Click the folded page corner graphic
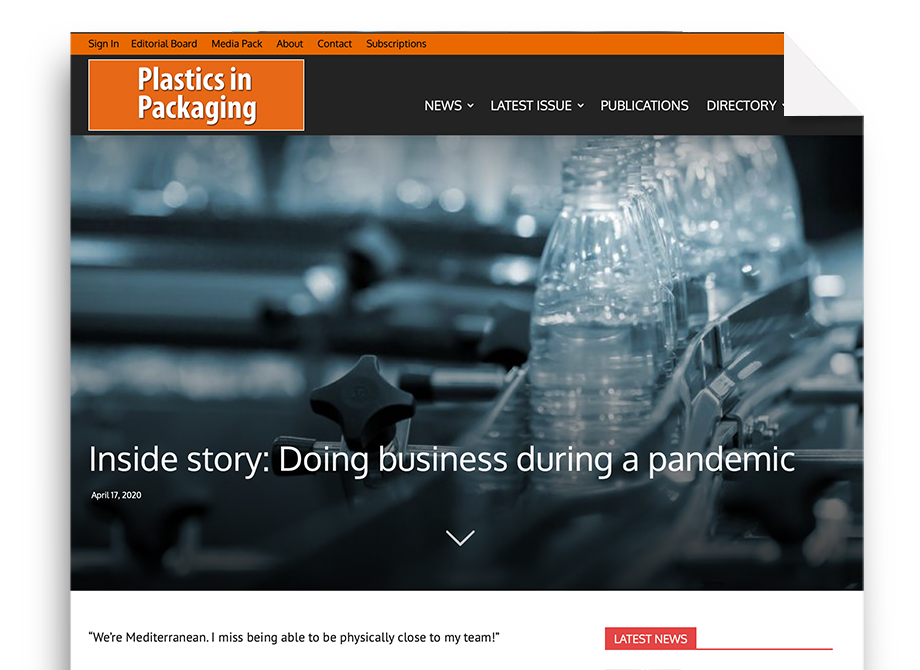Viewport: 920px width, 670px height. point(823,75)
